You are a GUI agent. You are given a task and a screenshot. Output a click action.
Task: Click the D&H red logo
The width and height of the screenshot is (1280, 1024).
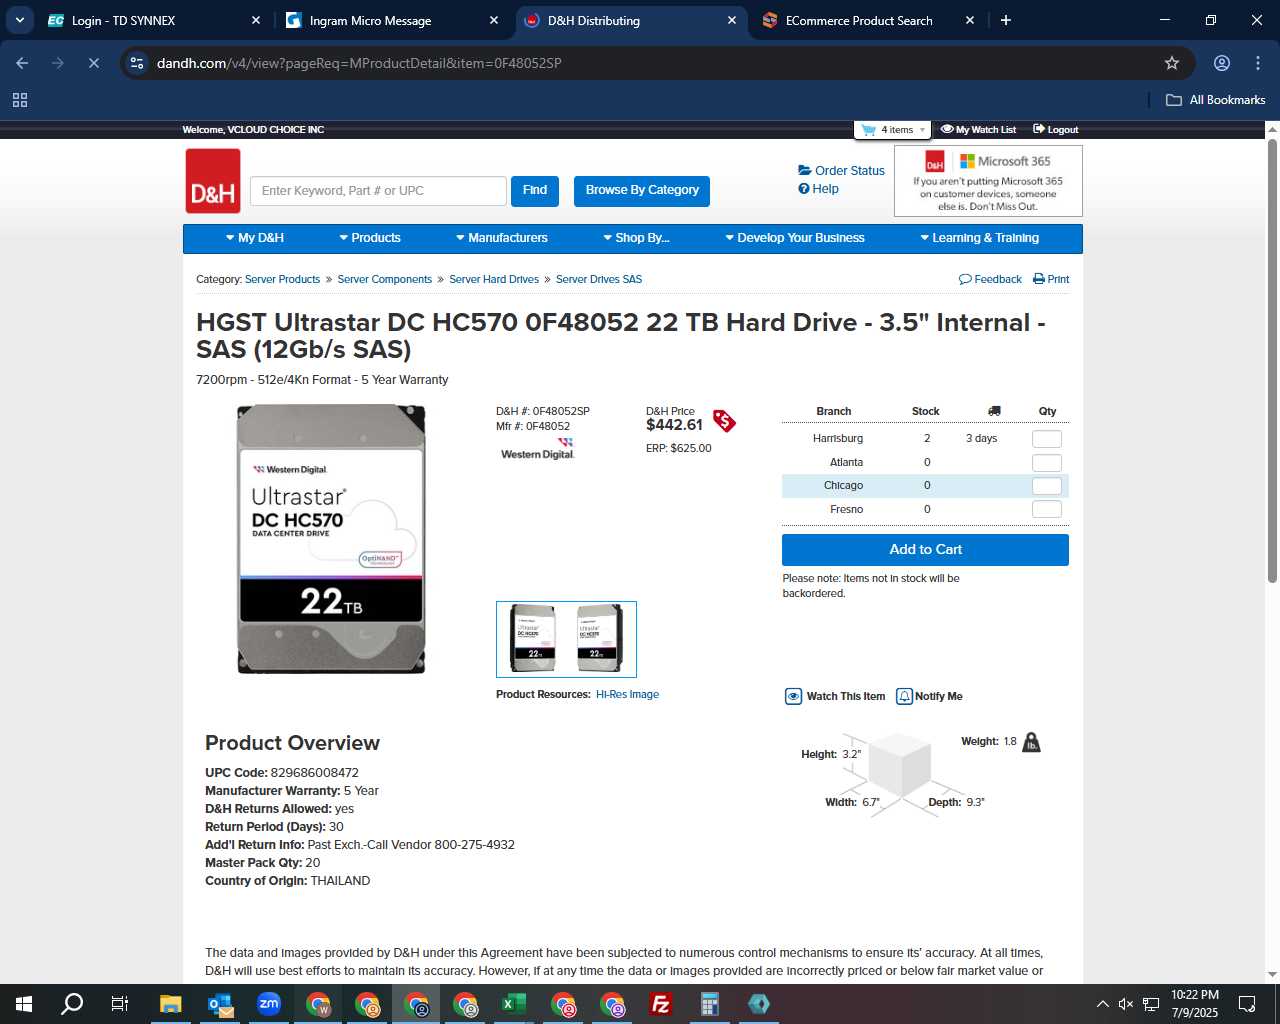[x=213, y=181]
